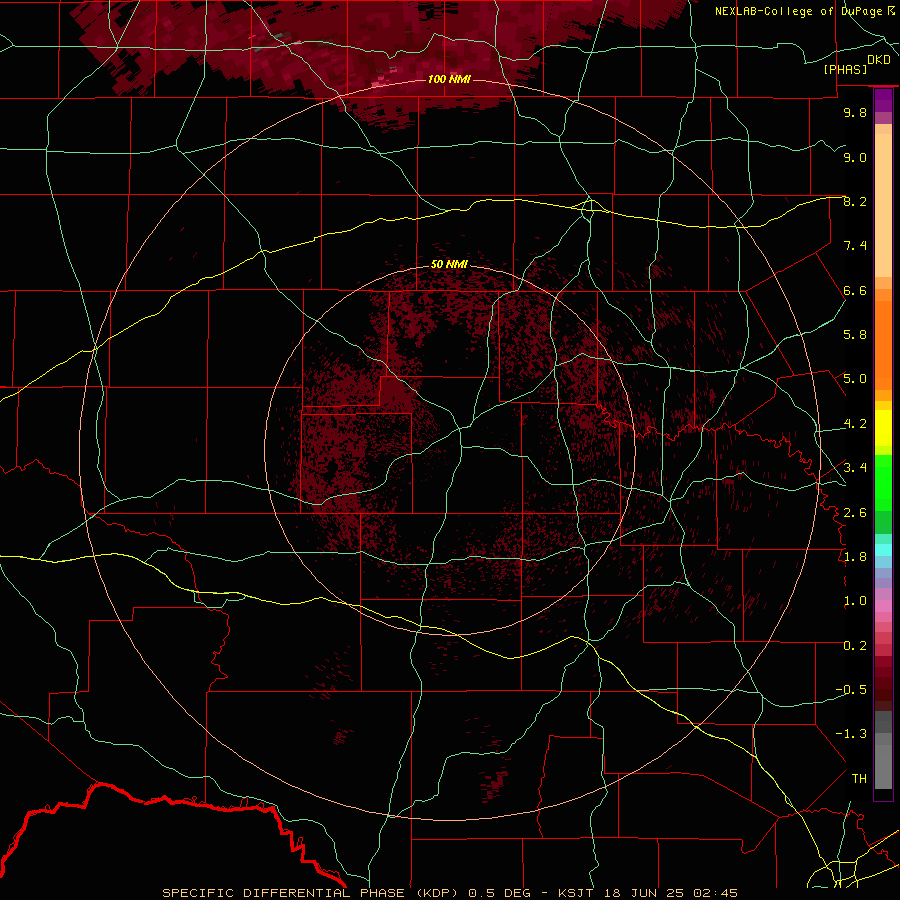Select the 9.8 value on the color scale
The image size is (900, 900).
point(855,112)
